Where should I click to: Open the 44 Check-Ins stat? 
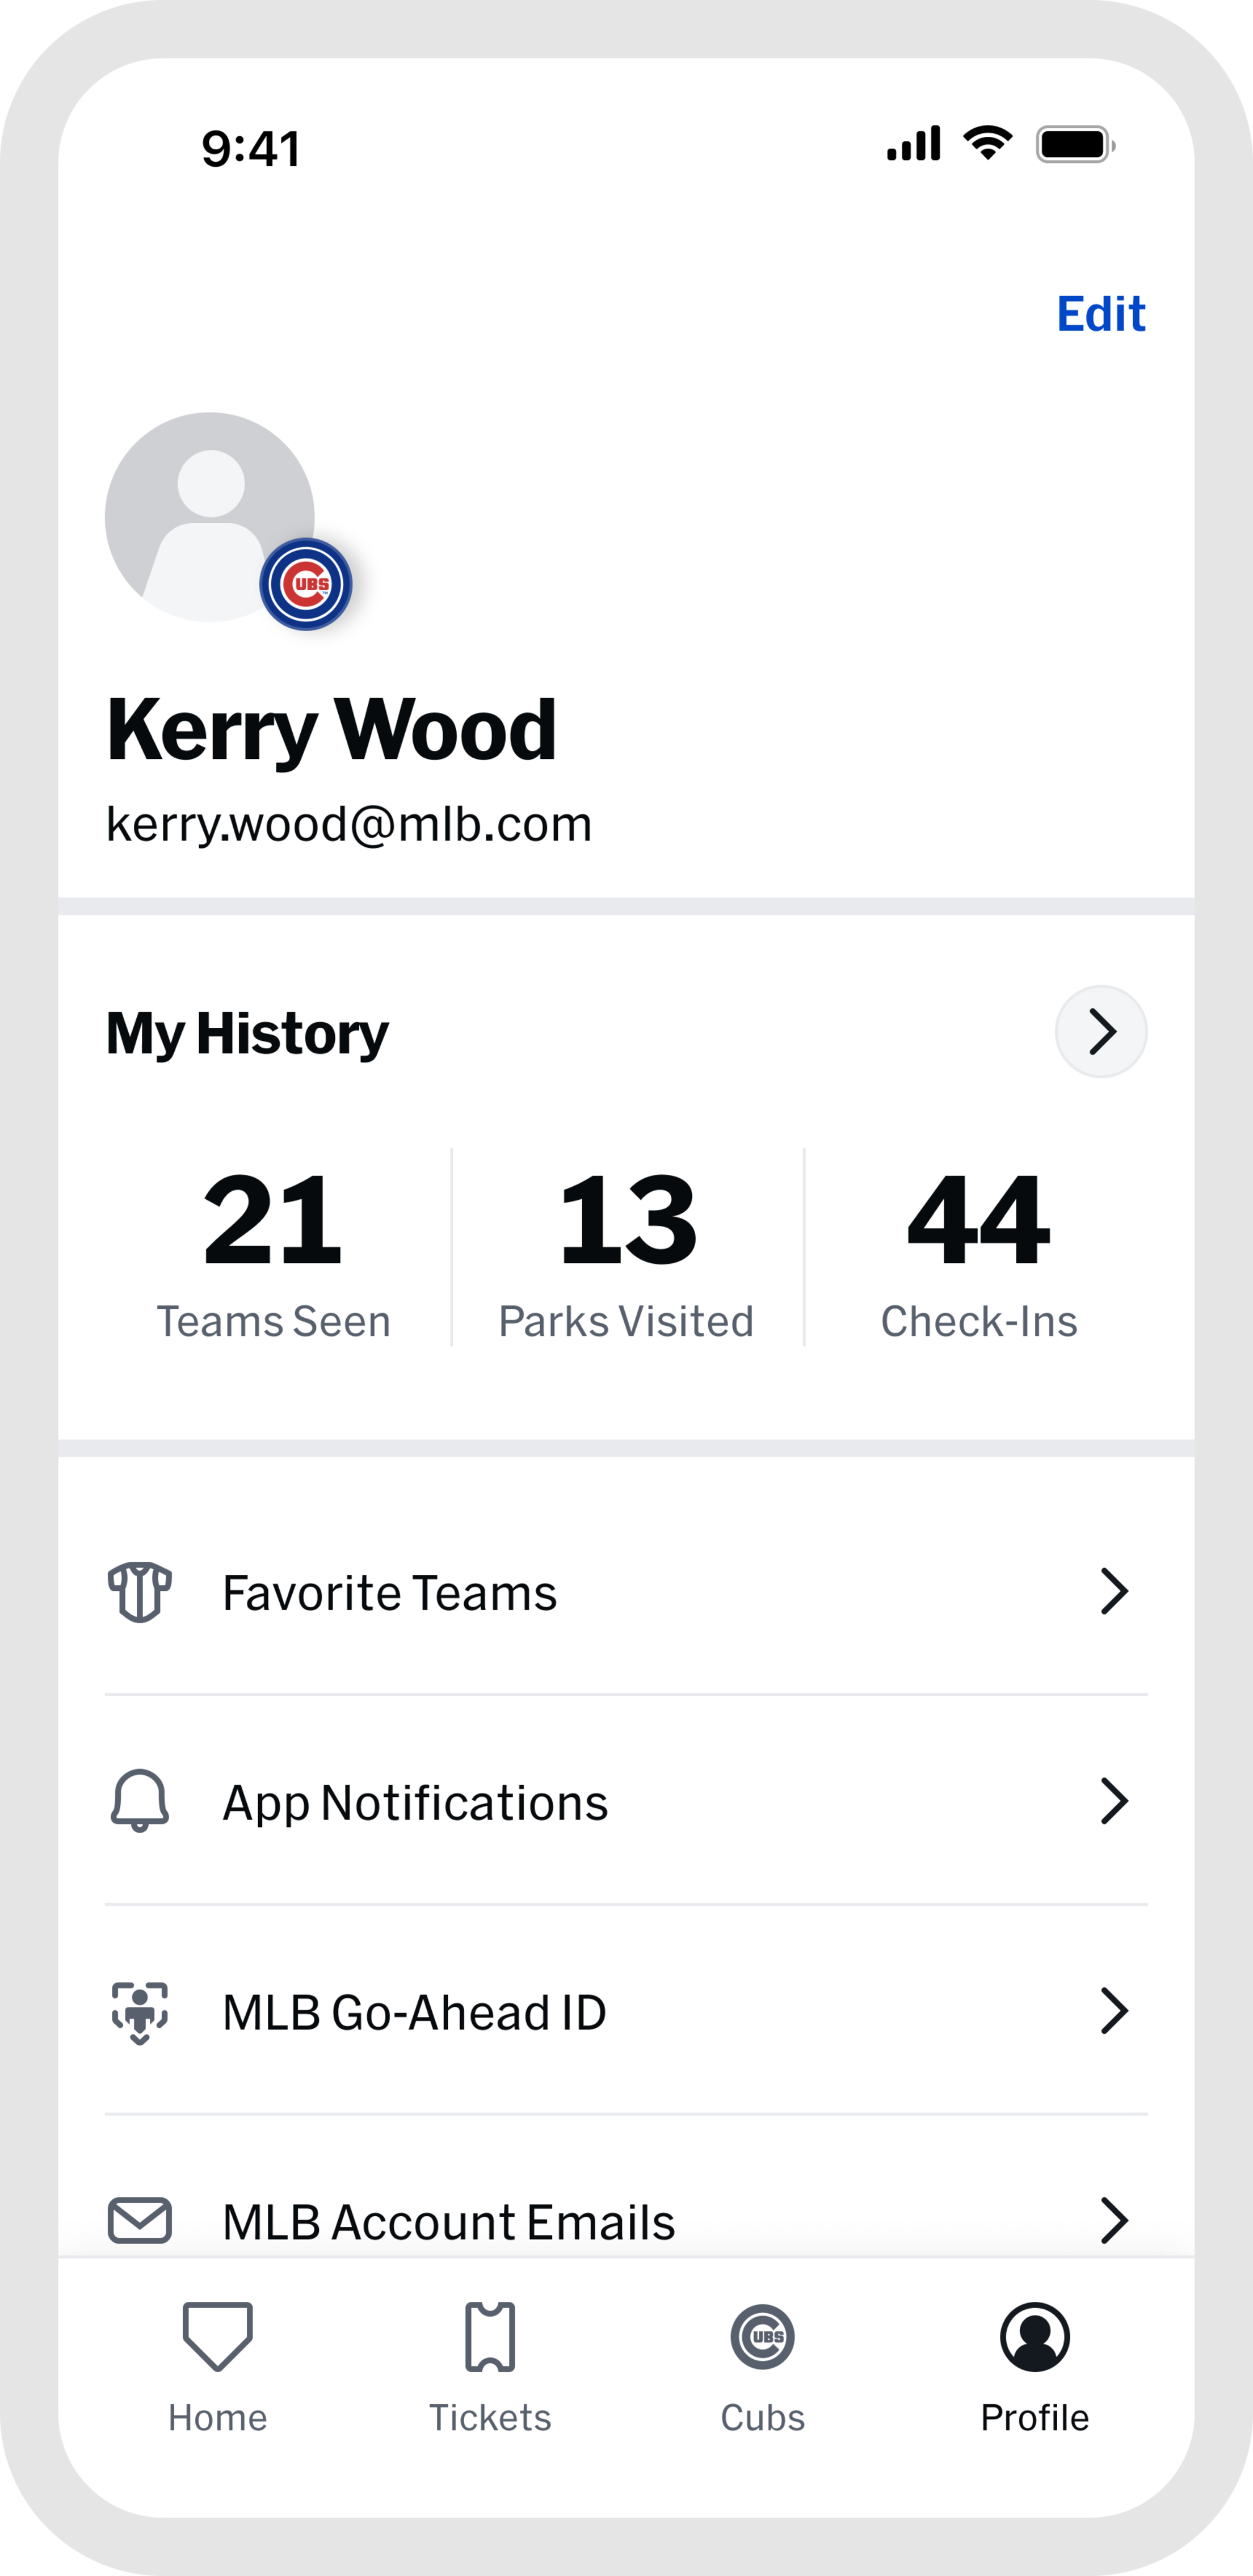click(x=979, y=1250)
